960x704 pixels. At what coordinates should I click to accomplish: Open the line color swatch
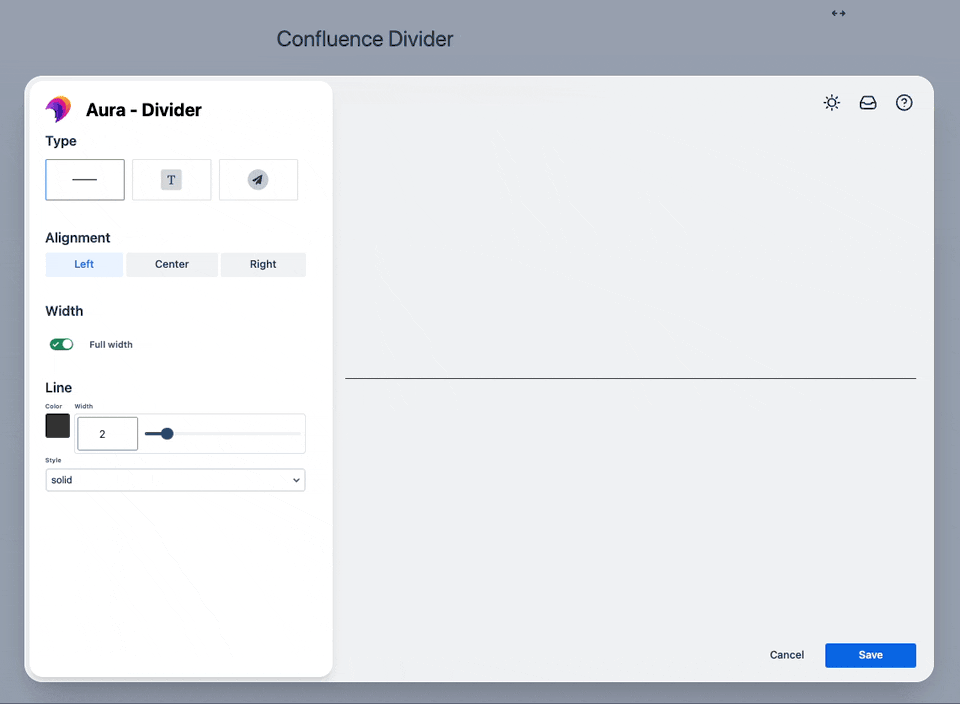coord(58,426)
